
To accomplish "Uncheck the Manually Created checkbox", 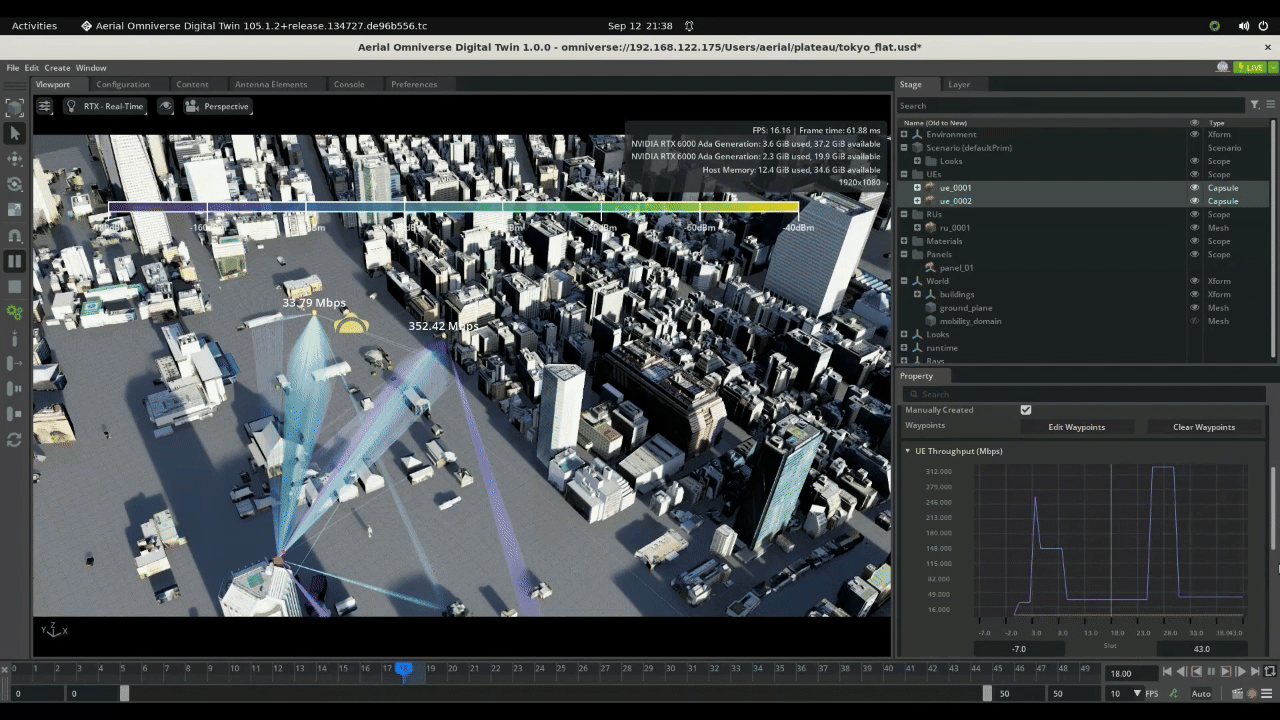I will click(x=1025, y=410).
